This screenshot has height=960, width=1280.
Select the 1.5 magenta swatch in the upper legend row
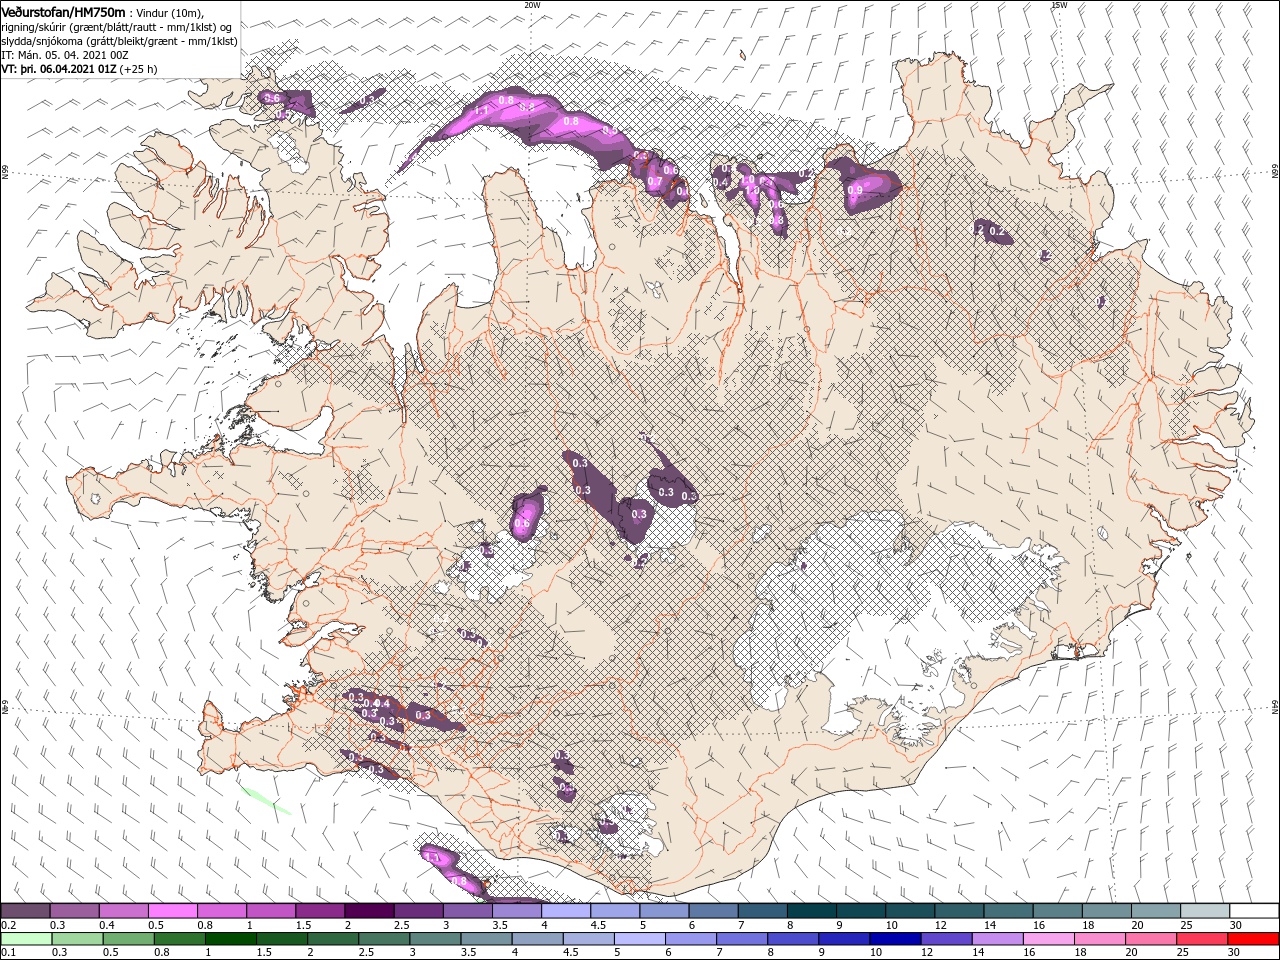click(320, 911)
